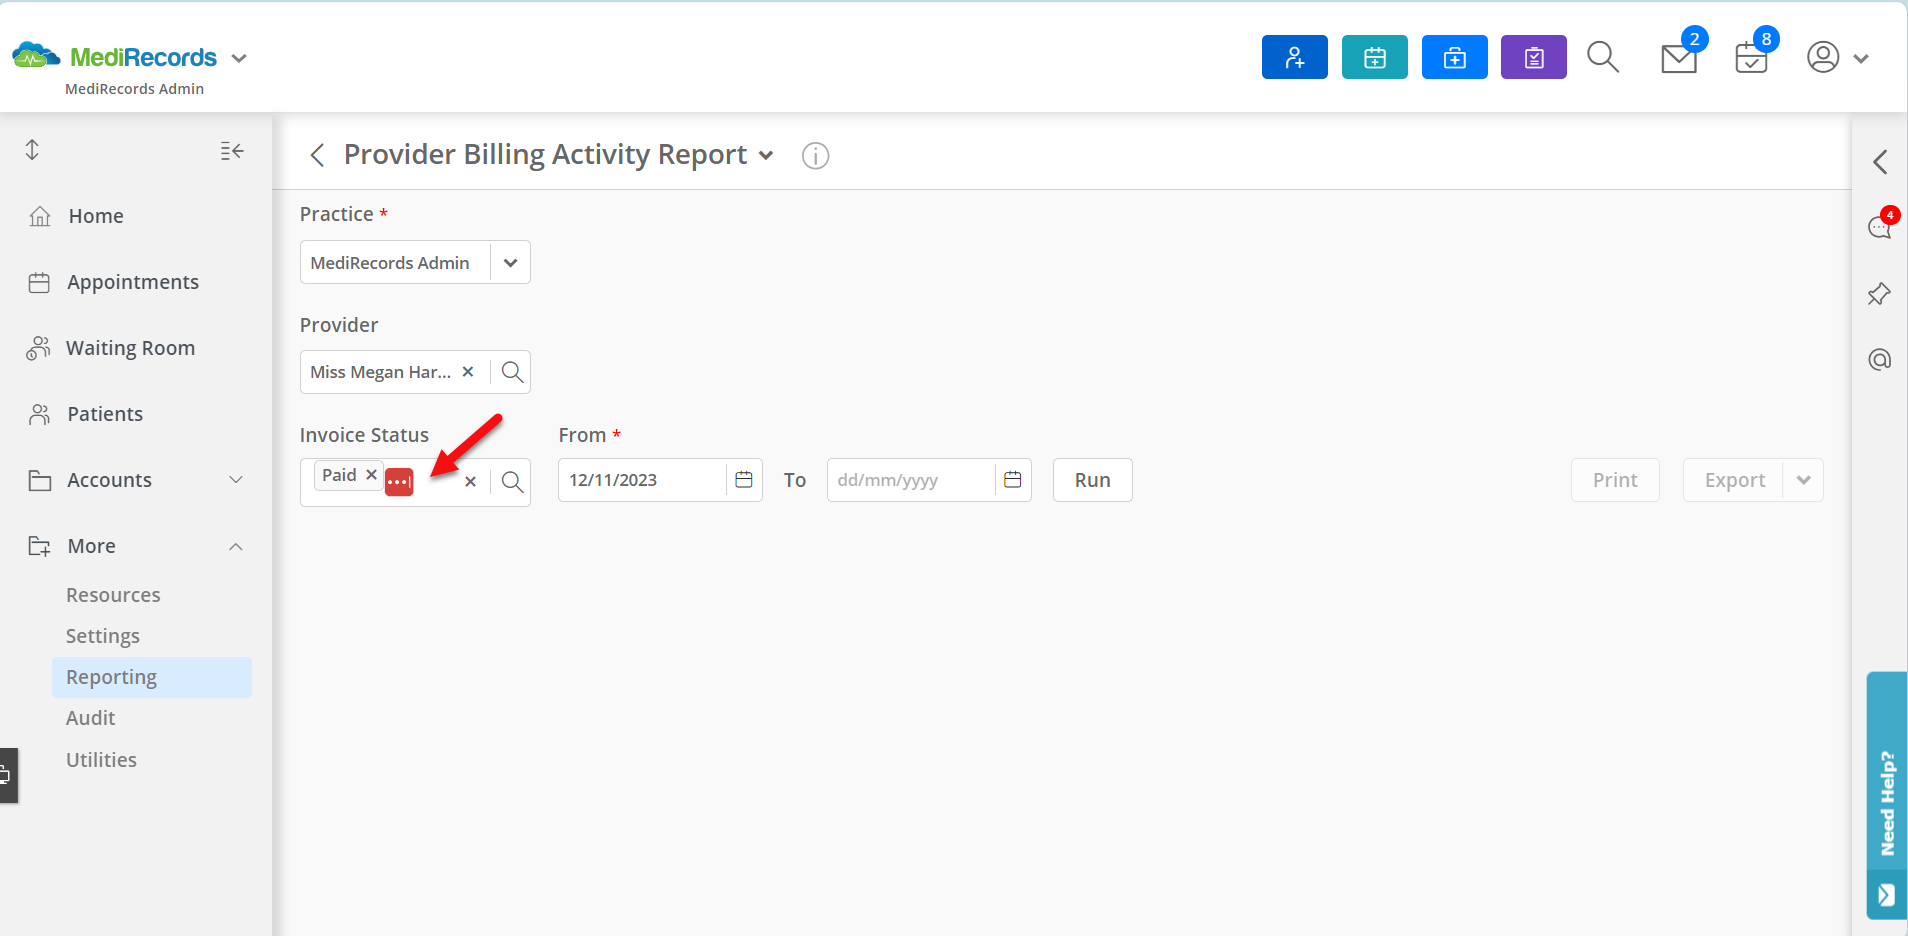The height and width of the screenshot is (936, 1908).
Task: Select Reporting in sidebar
Action: (152, 677)
